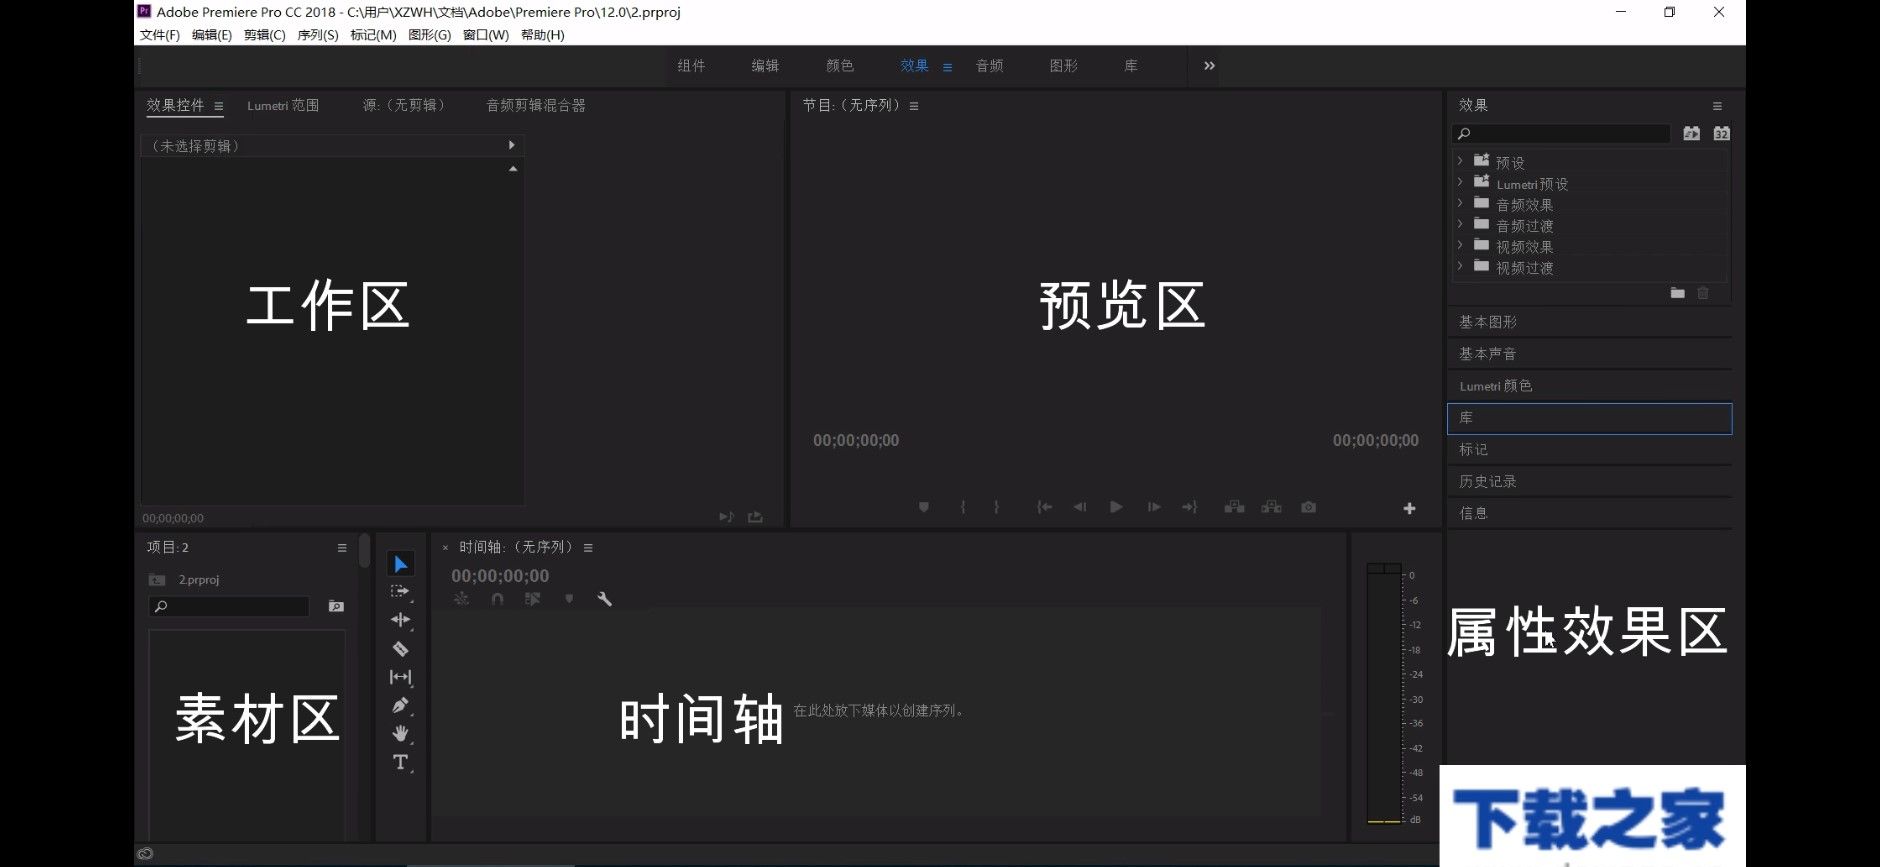This screenshot has width=1880, height=867.
Task: Select the Razor tool
Action: point(400,649)
